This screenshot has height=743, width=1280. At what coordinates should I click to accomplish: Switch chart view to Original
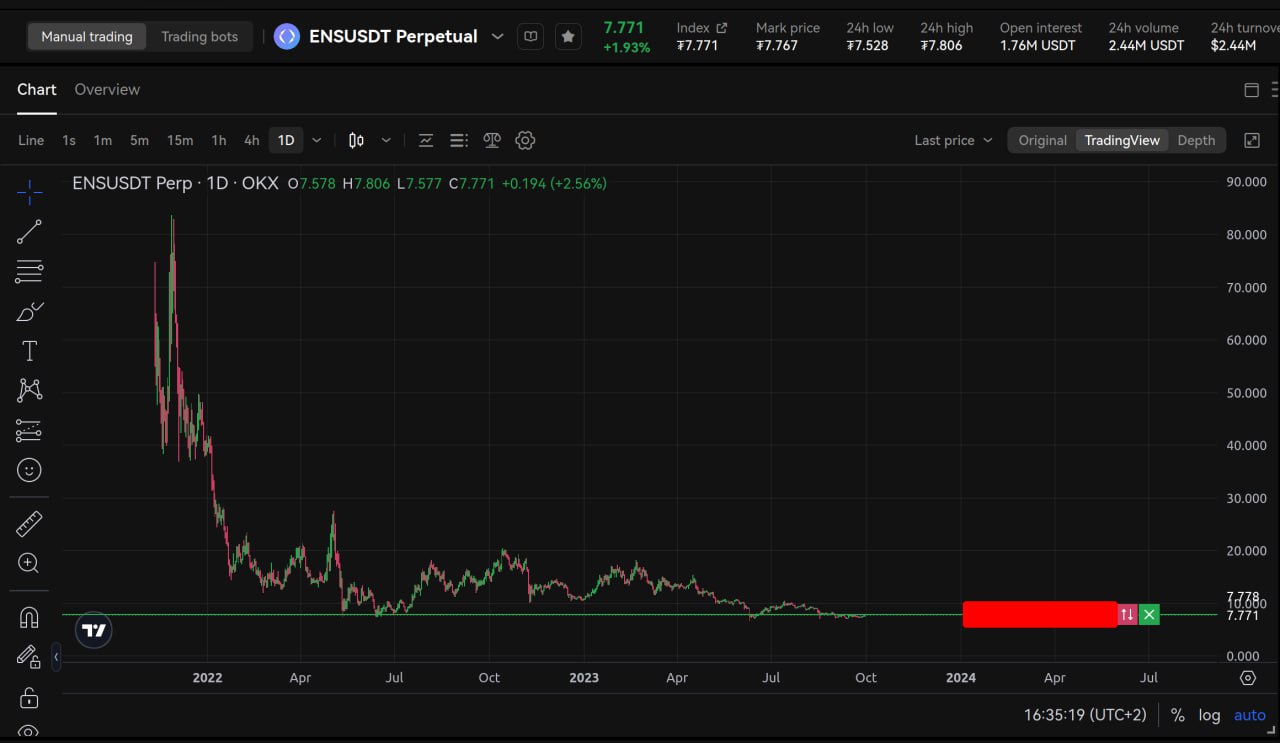tap(1043, 140)
